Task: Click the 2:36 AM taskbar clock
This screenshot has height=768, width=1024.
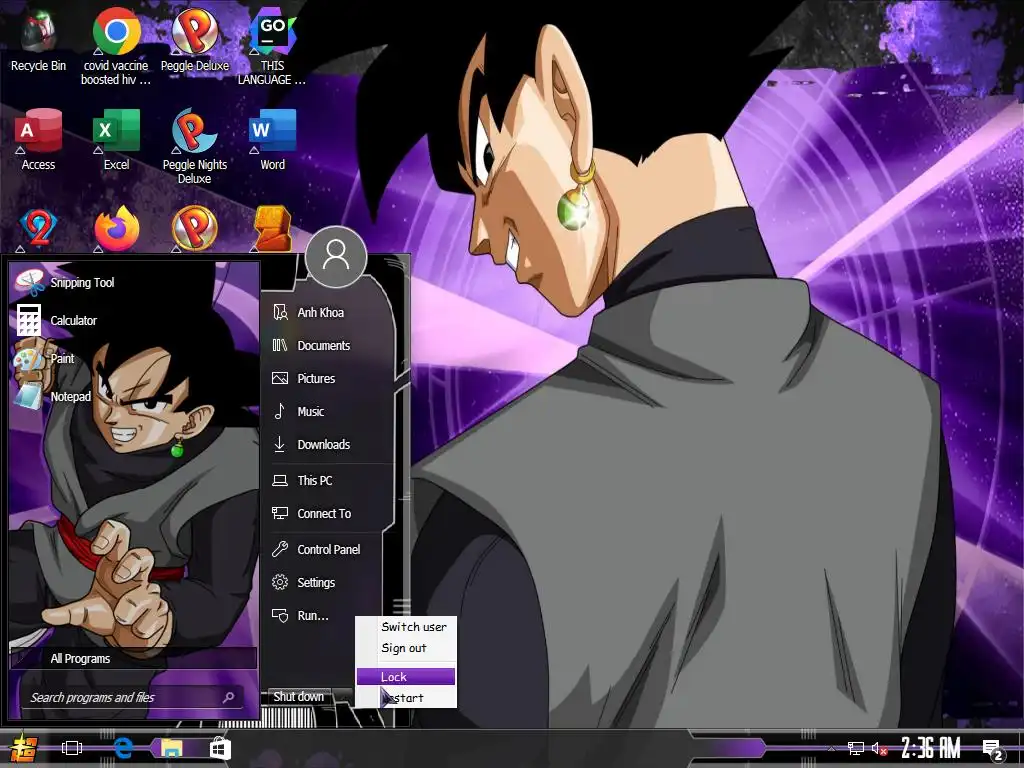Action: [931, 748]
